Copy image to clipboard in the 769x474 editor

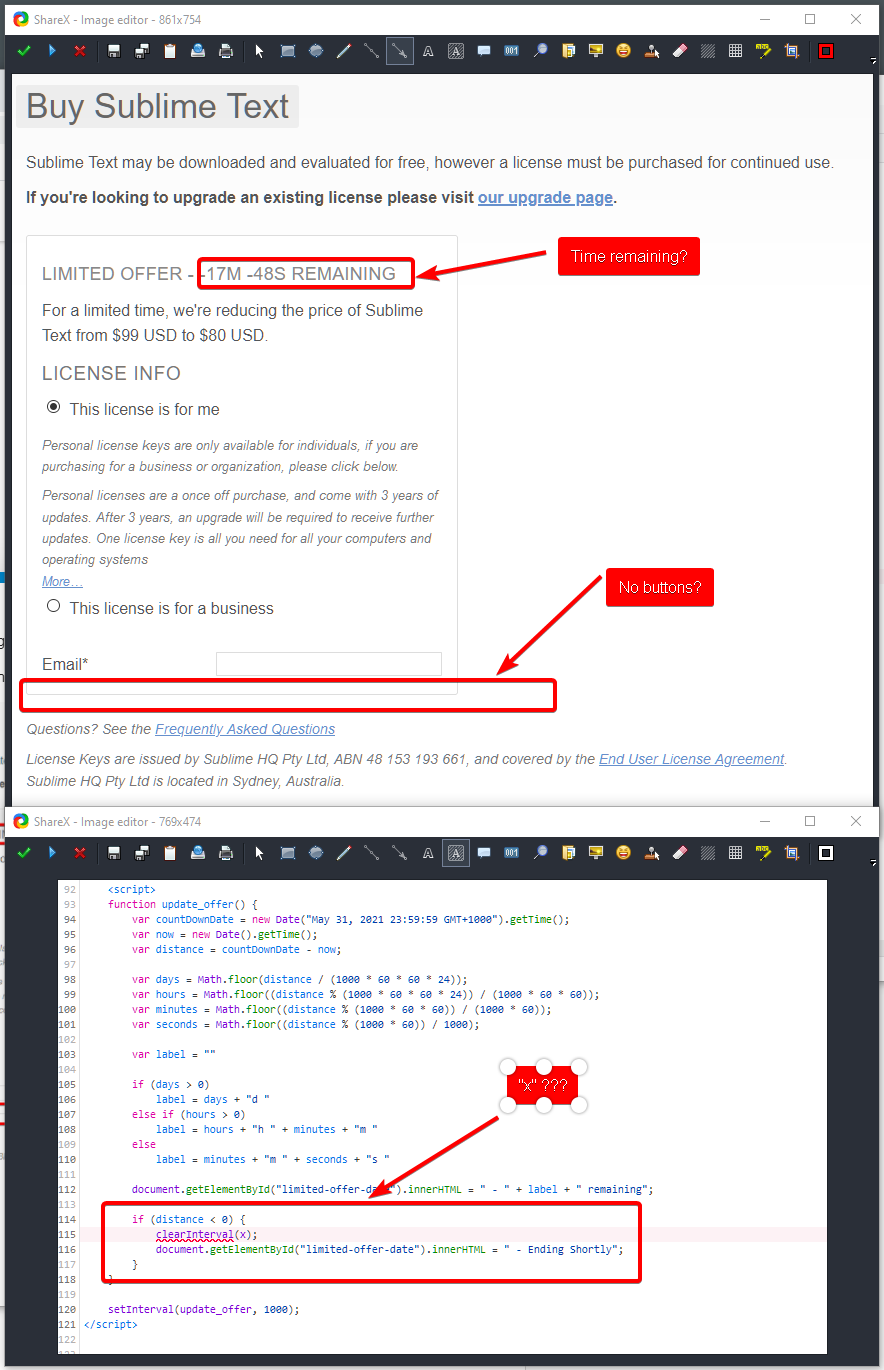(170, 853)
